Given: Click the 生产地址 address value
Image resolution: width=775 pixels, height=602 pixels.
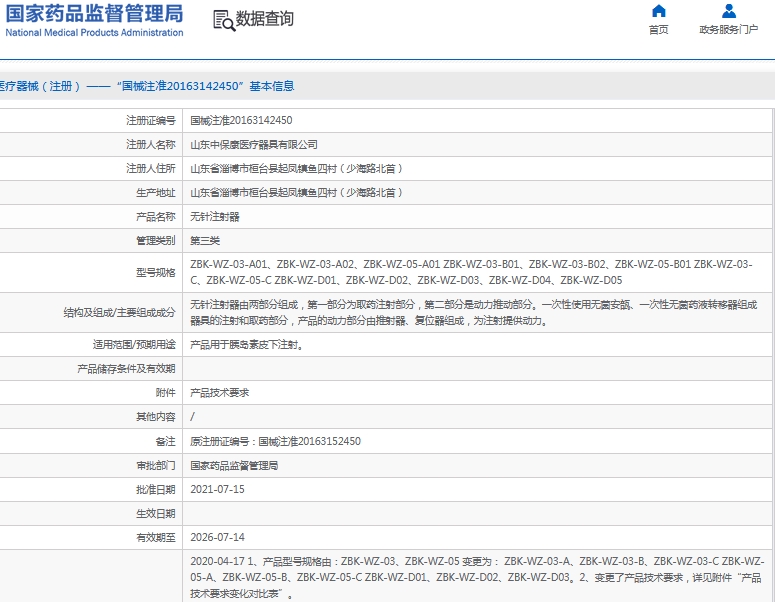Looking at the screenshot, I should point(297,193).
